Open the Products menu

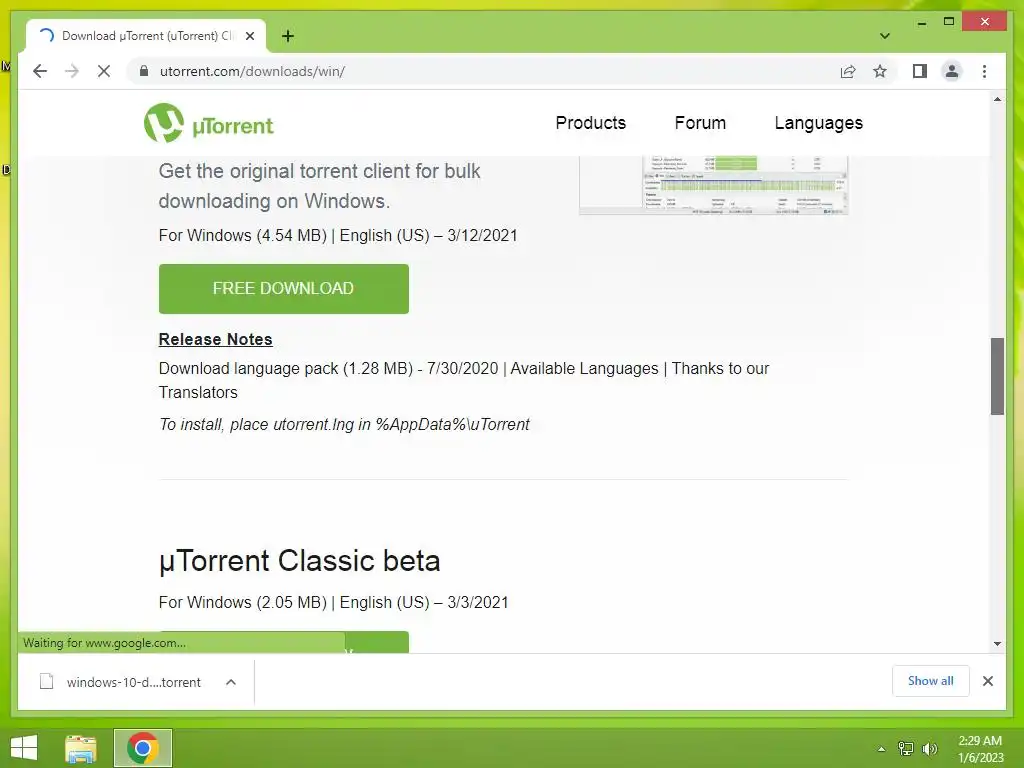(590, 123)
